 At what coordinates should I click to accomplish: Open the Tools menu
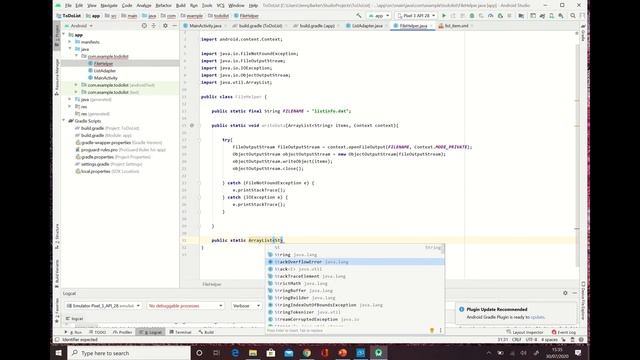[x=207, y=5]
